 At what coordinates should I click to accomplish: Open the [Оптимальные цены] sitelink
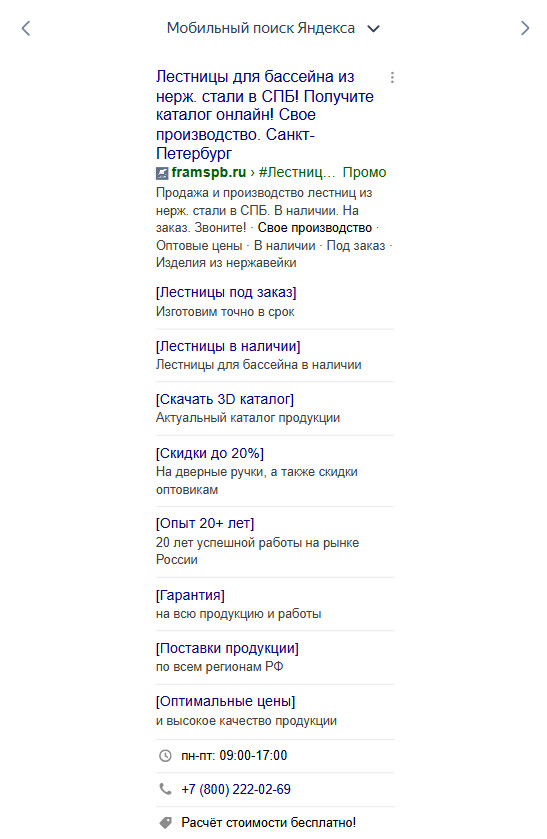[225, 701]
